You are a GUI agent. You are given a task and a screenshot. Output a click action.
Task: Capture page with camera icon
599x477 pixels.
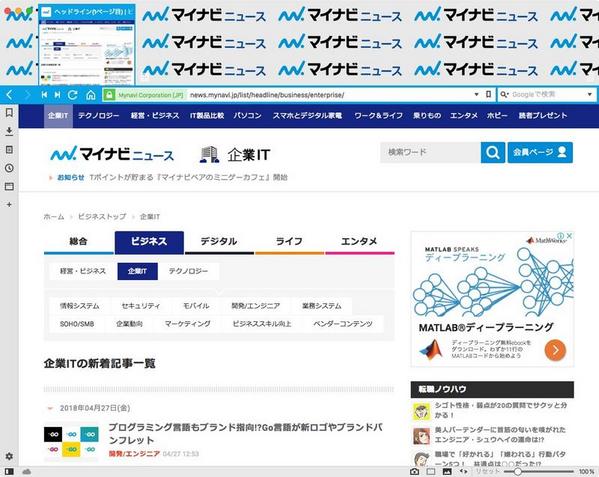click(414, 472)
